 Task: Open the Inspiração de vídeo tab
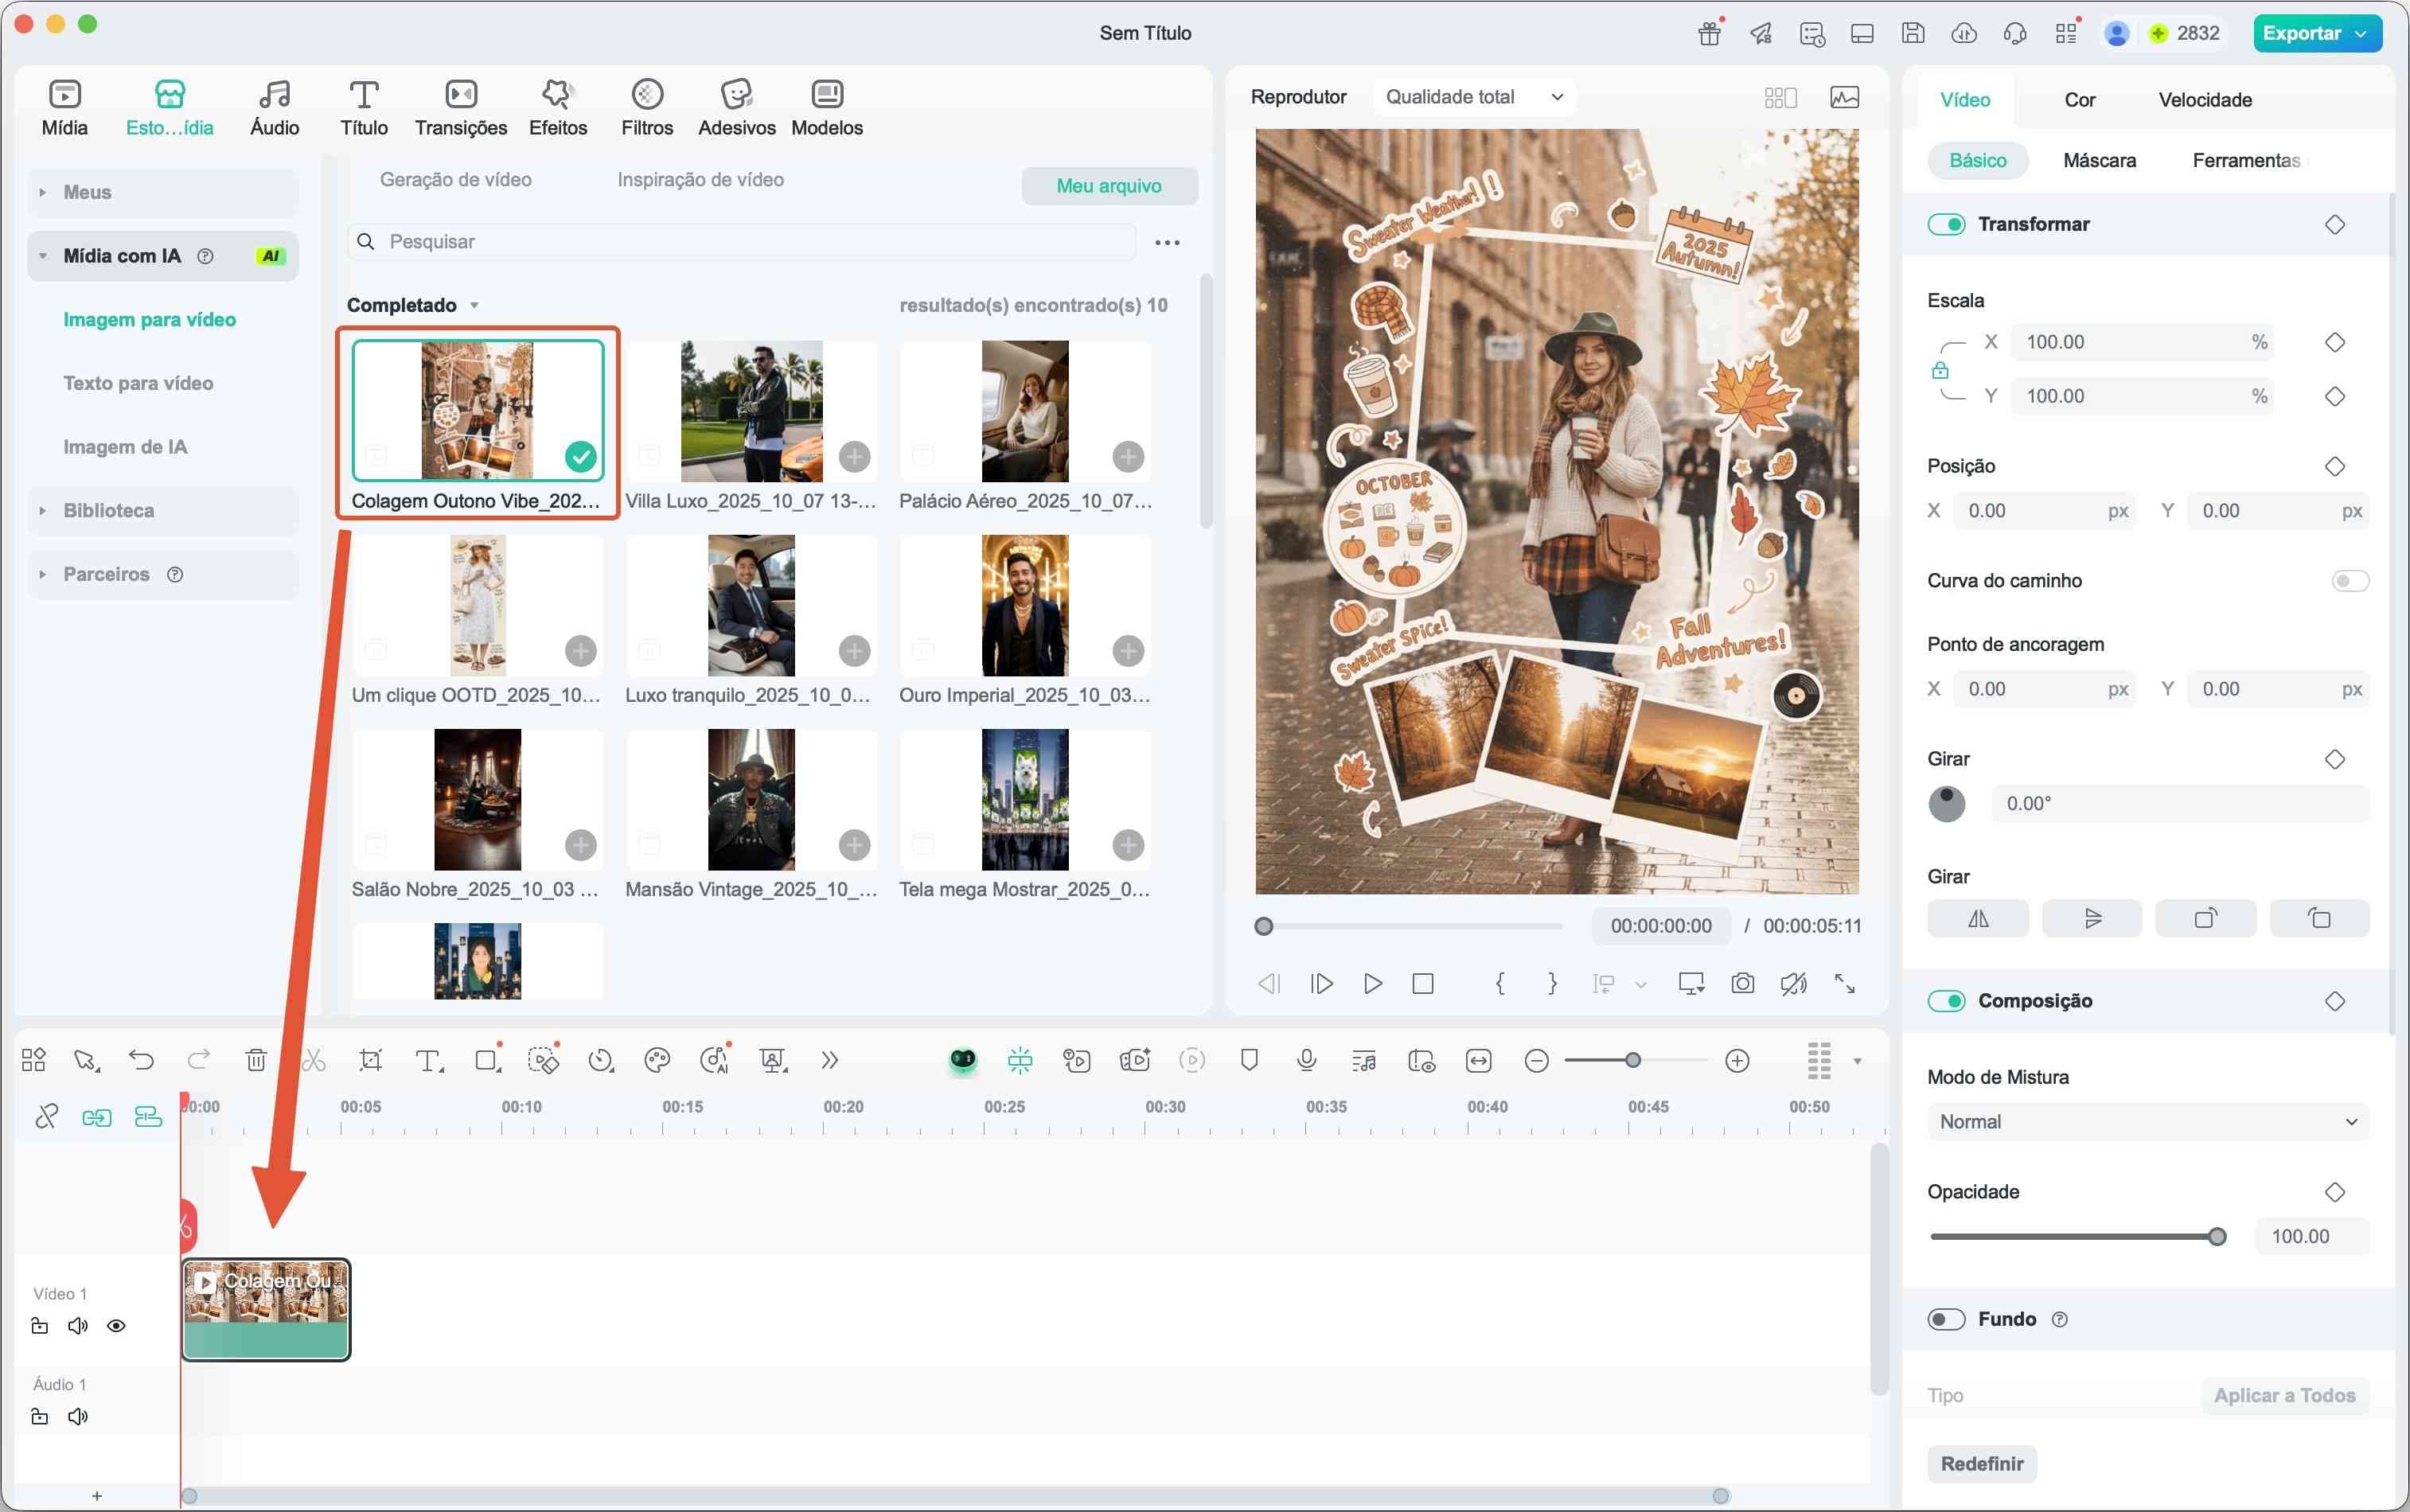[x=700, y=180]
